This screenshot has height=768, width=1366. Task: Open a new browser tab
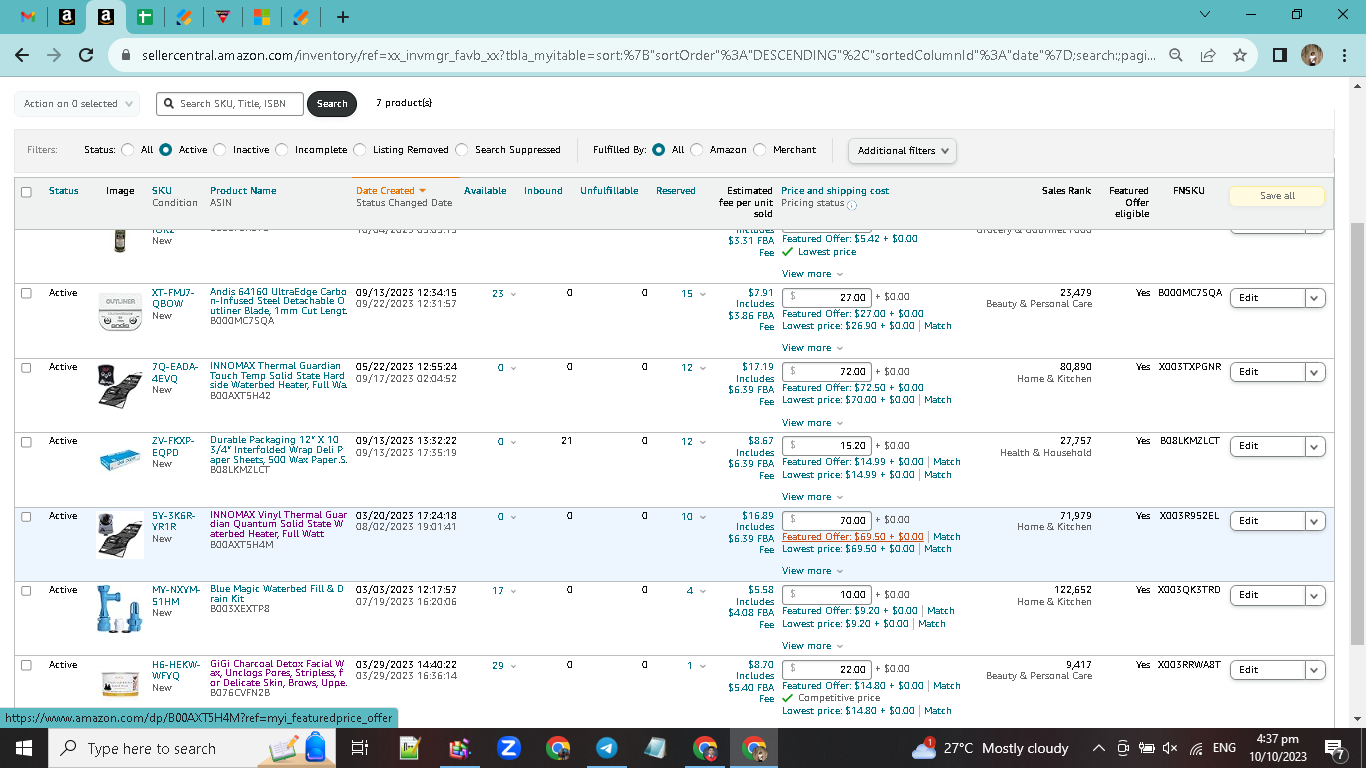[343, 17]
